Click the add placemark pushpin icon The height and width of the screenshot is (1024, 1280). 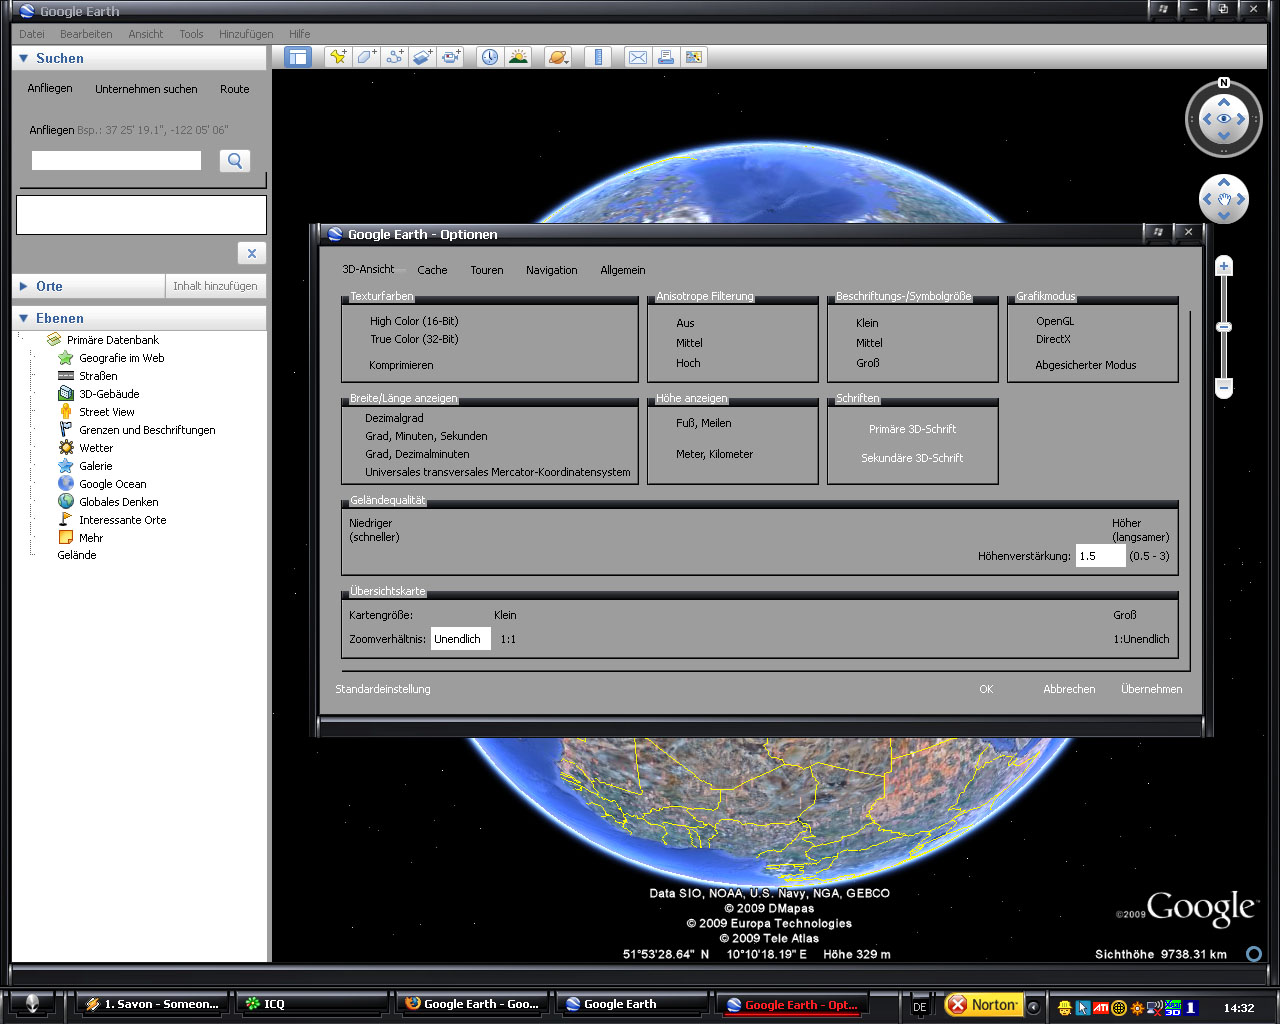coord(338,57)
